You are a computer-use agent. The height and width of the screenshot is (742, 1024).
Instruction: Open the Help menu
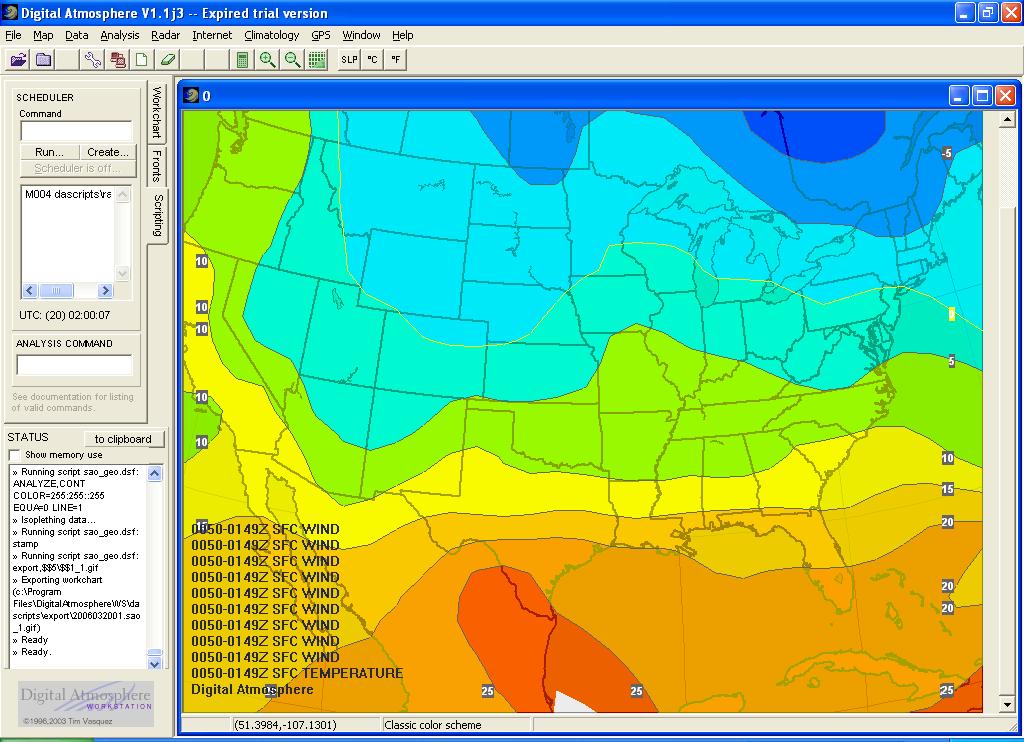click(402, 35)
